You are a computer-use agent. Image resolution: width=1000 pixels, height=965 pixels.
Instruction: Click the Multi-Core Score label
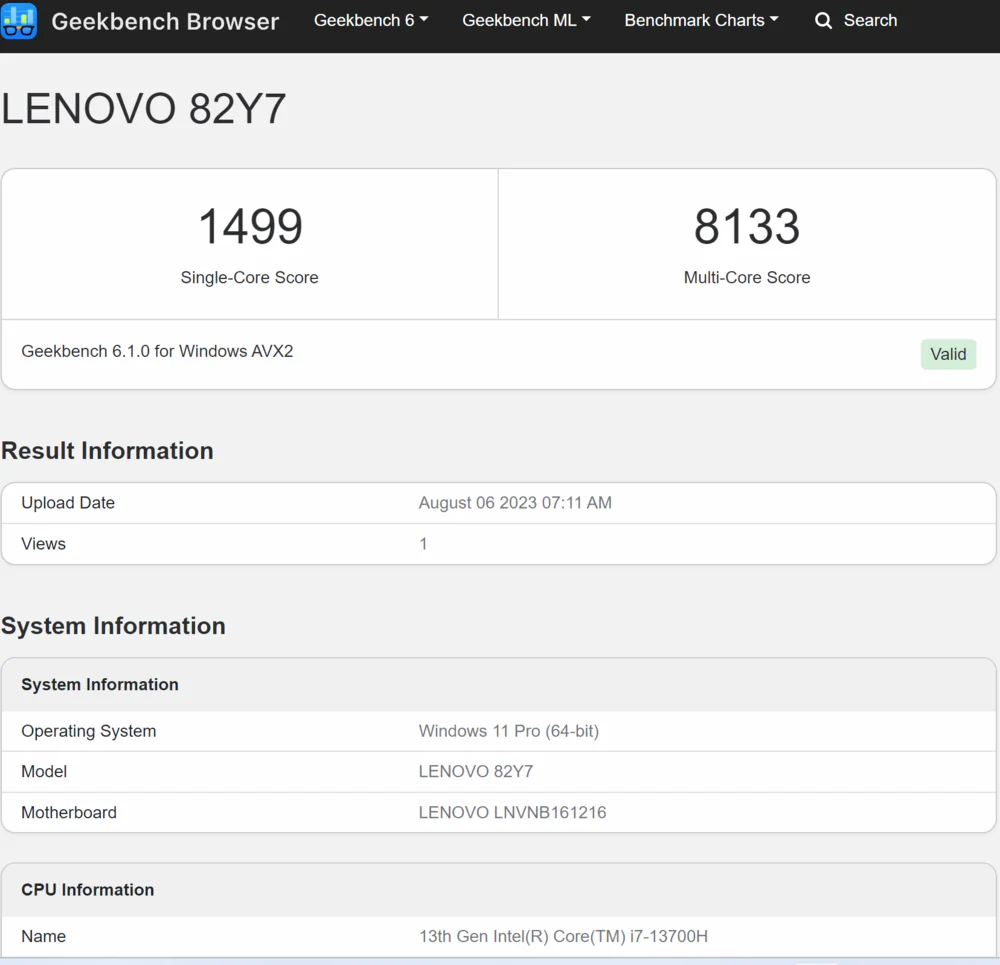click(x=747, y=277)
